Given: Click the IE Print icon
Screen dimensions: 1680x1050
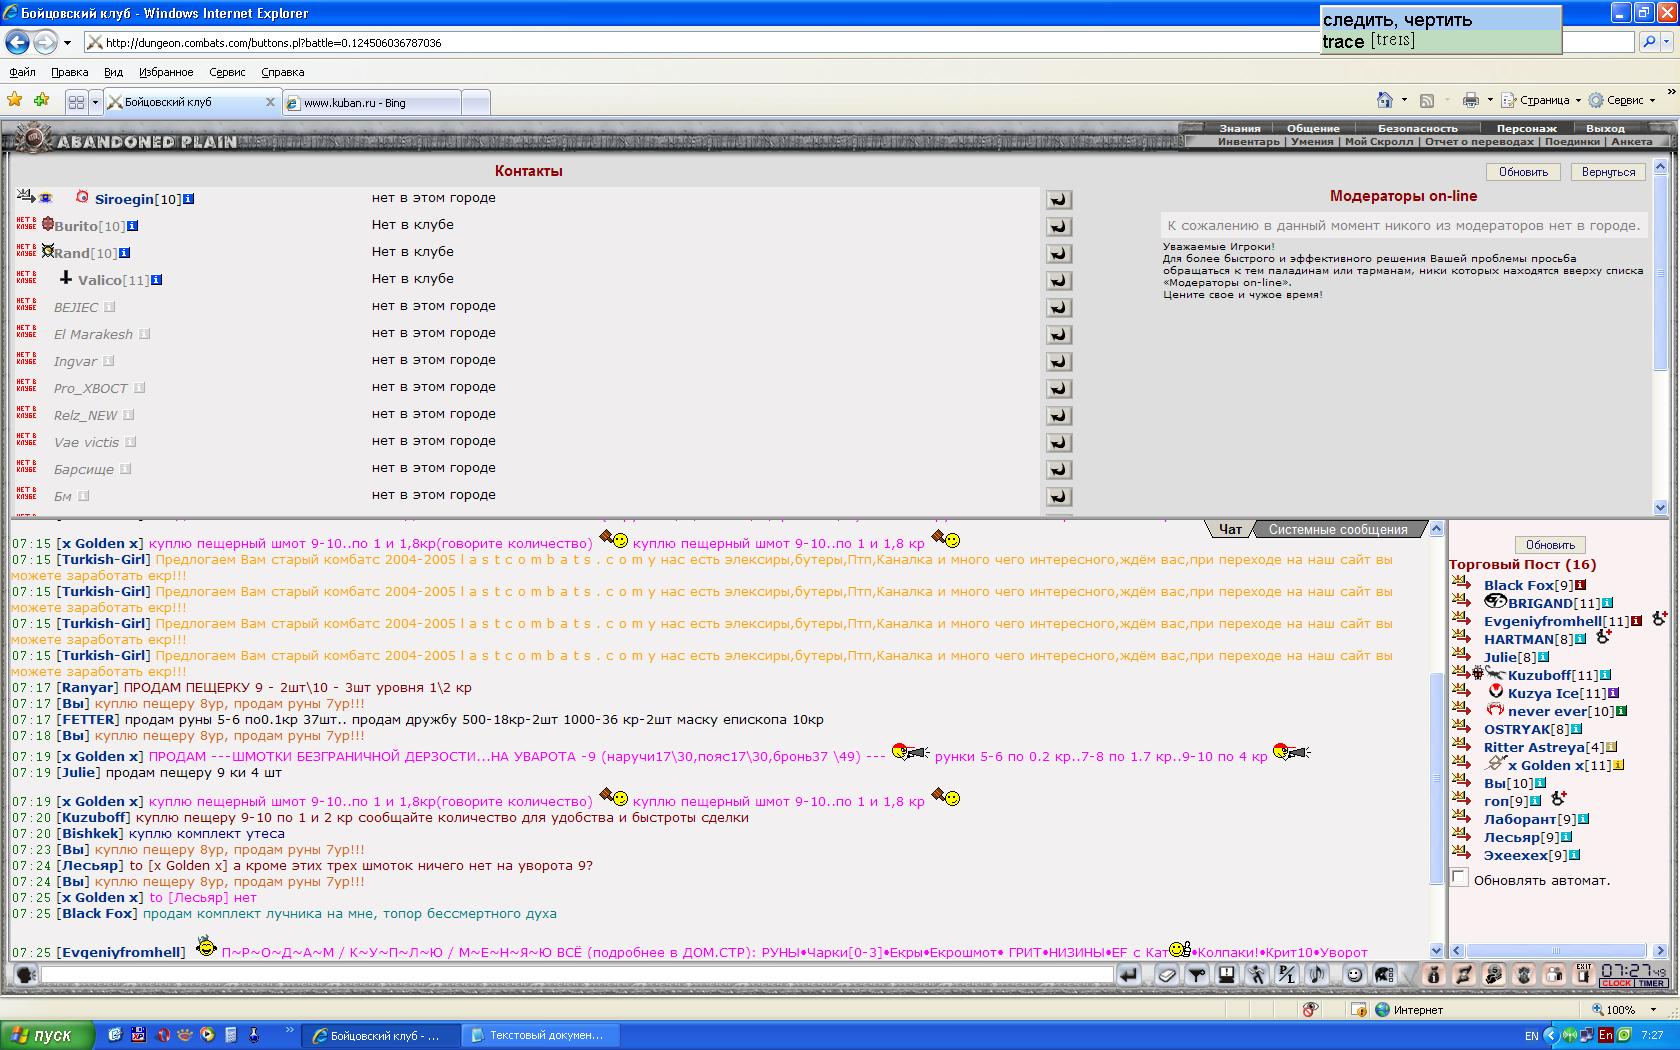Looking at the screenshot, I should [x=1470, y=100].
